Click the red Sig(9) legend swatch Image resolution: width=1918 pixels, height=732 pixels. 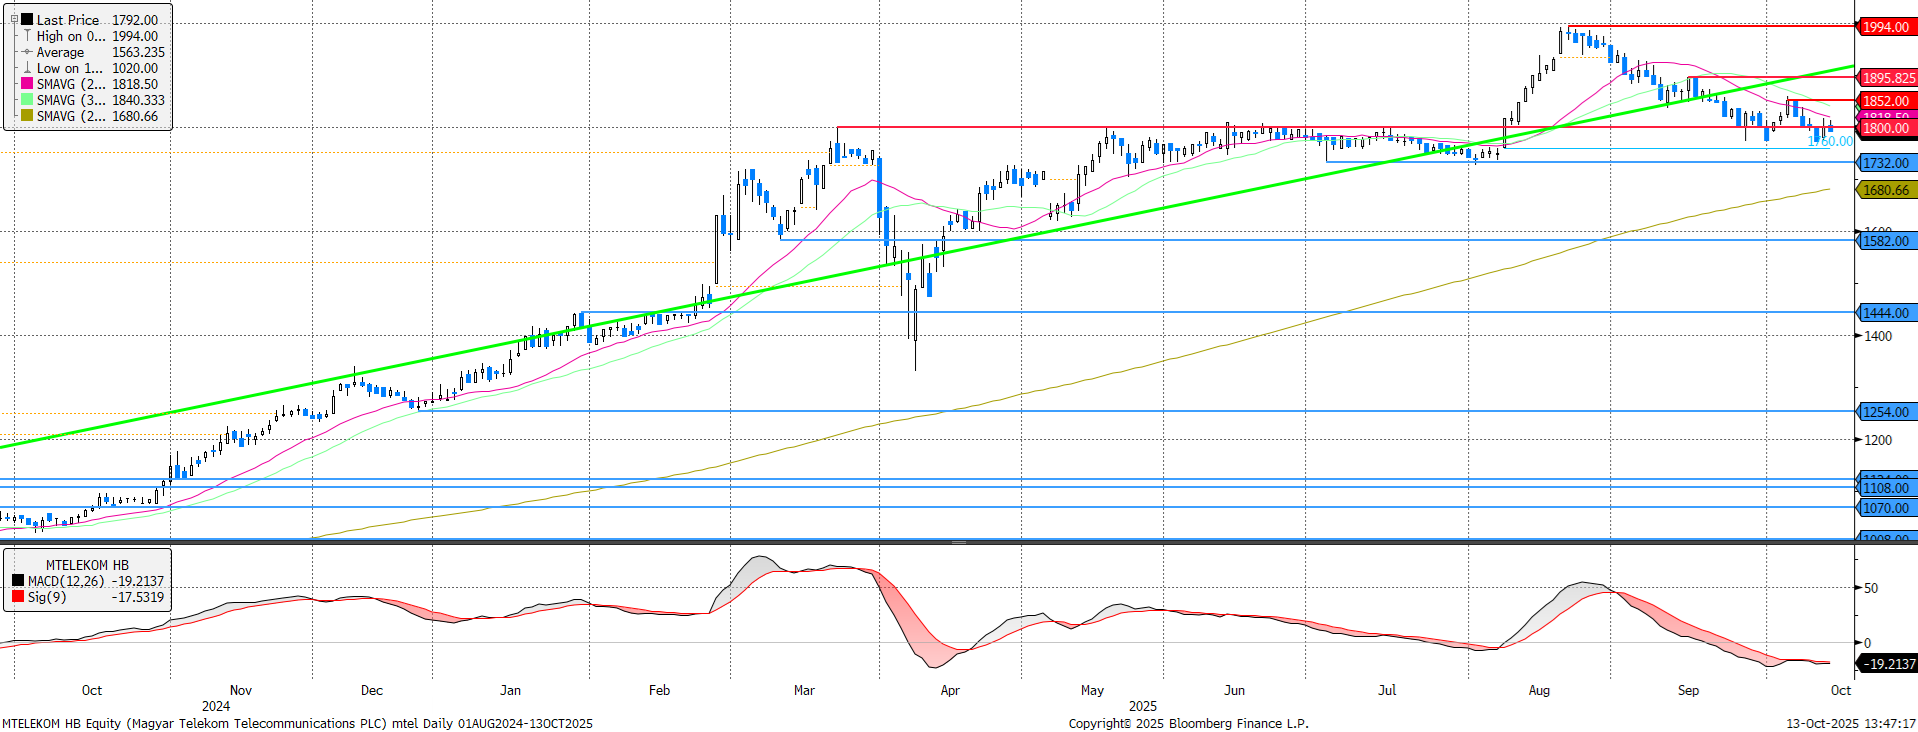click(18, 597)
